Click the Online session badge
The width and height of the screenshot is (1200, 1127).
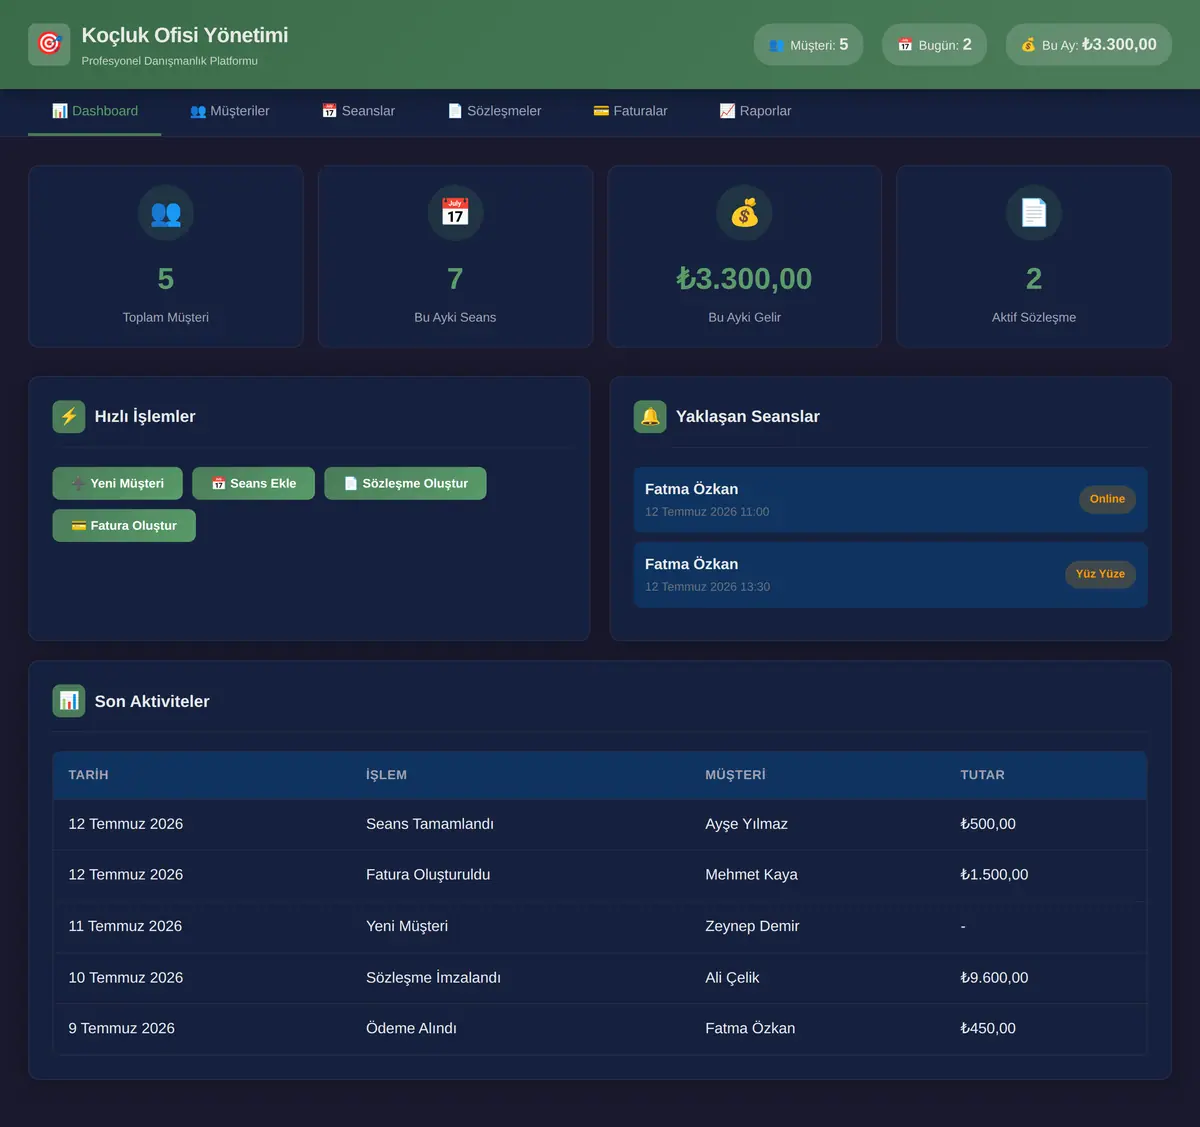coord(1107,499)
